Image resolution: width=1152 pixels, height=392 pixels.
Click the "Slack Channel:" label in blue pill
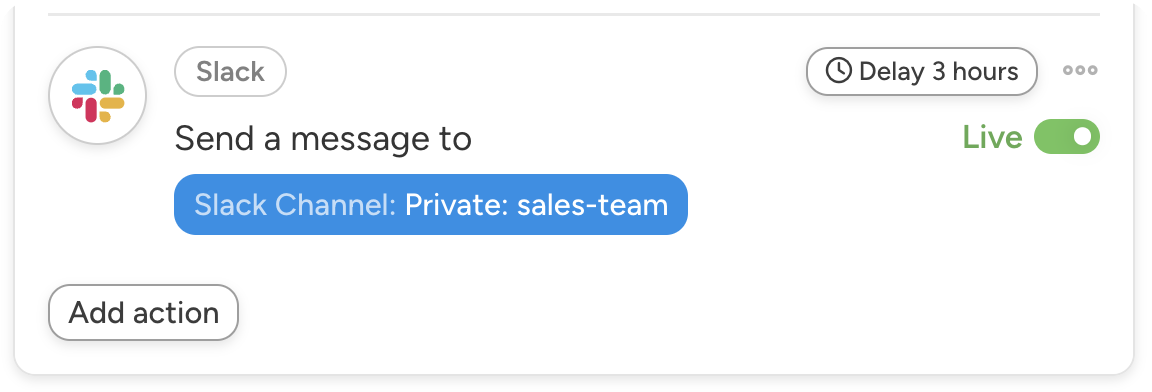(295, 205)
